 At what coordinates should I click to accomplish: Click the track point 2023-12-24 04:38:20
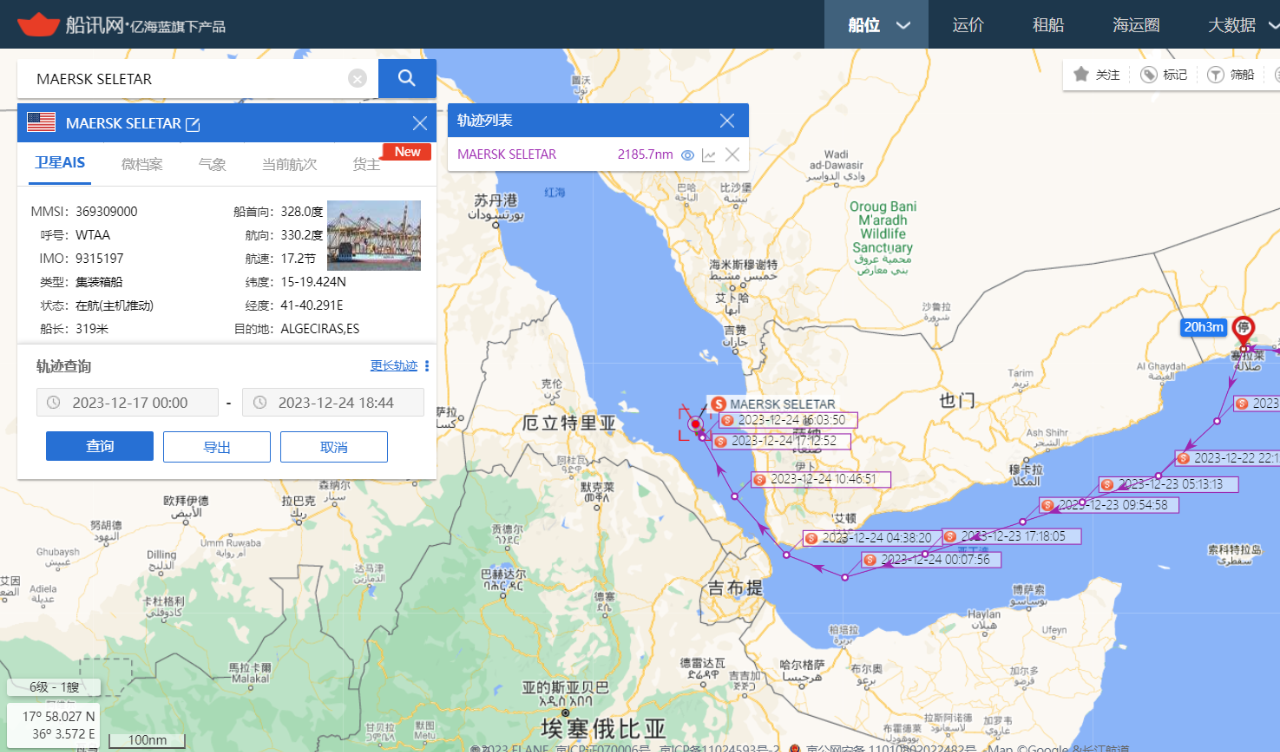point(873,538)
